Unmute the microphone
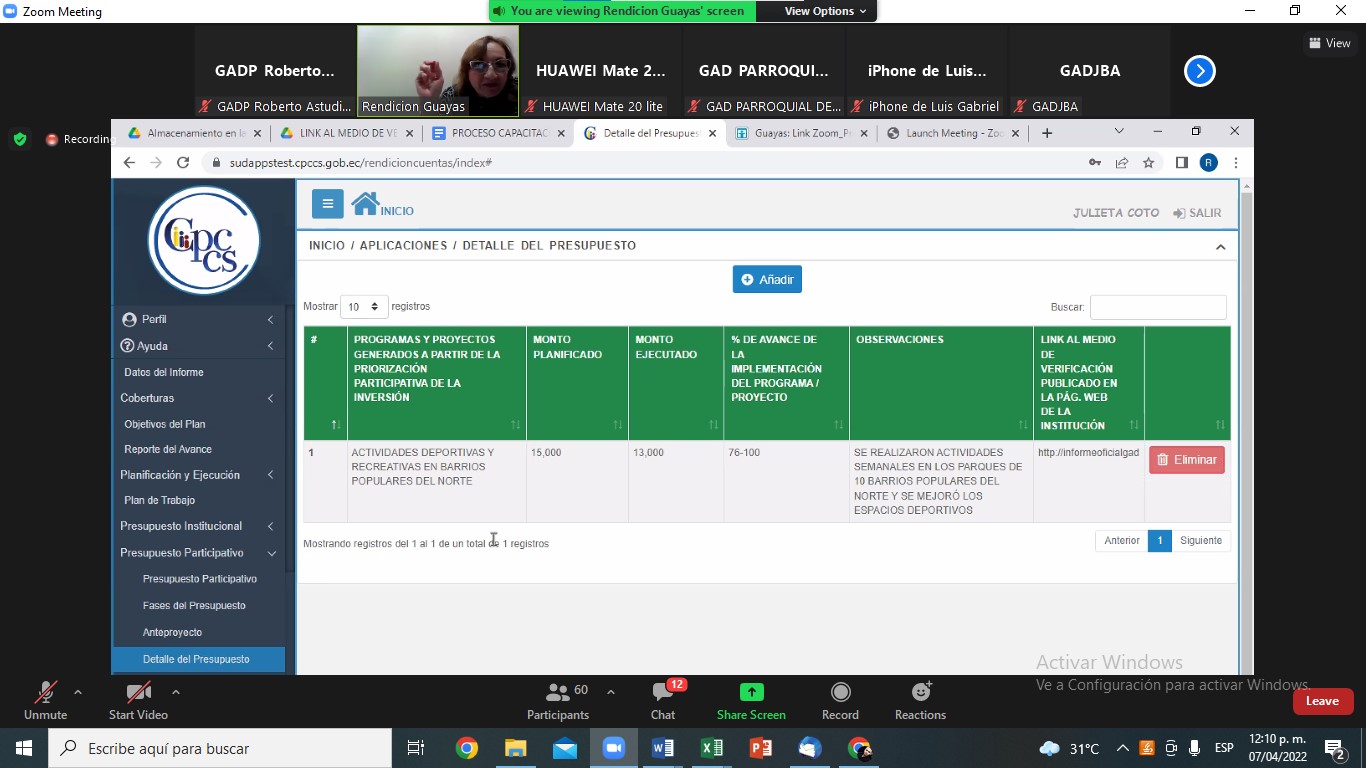The height and width of the screenshot is (768, 1366). coord(45,693)
